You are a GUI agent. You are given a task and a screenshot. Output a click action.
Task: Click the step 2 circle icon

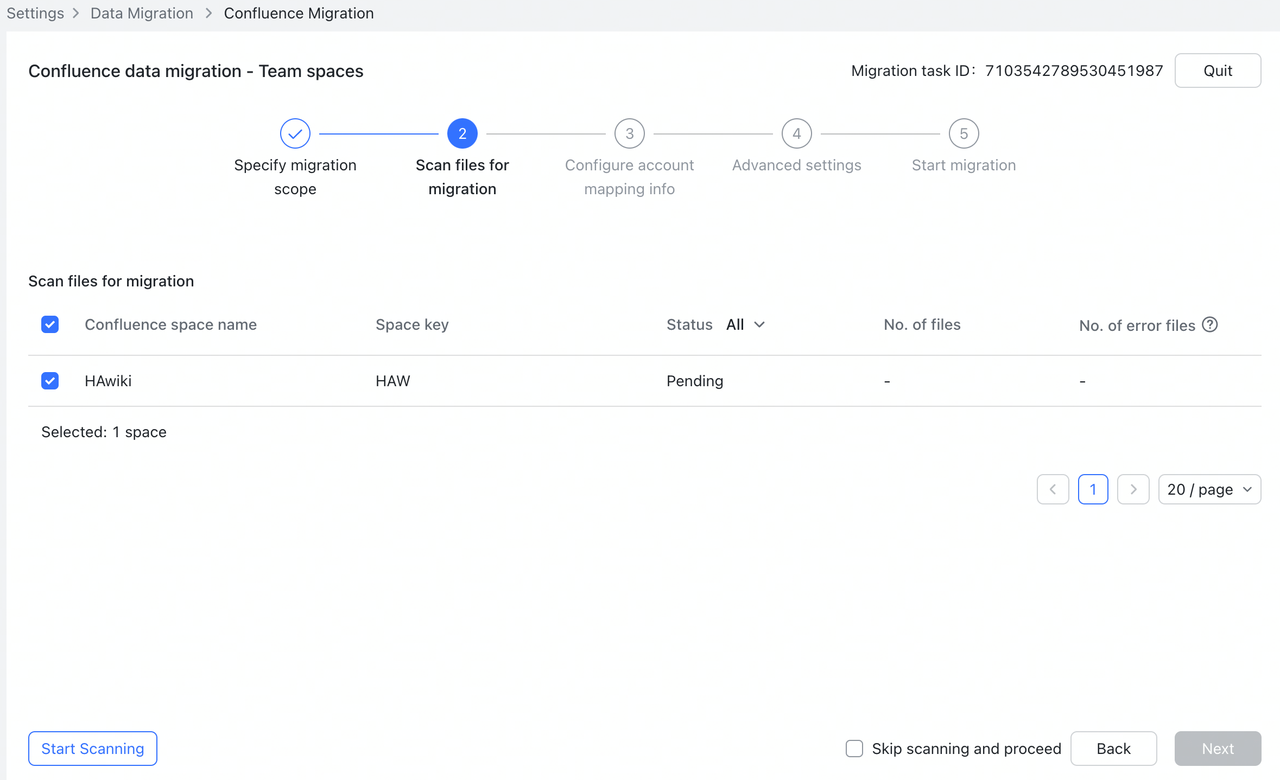[462, 133]
